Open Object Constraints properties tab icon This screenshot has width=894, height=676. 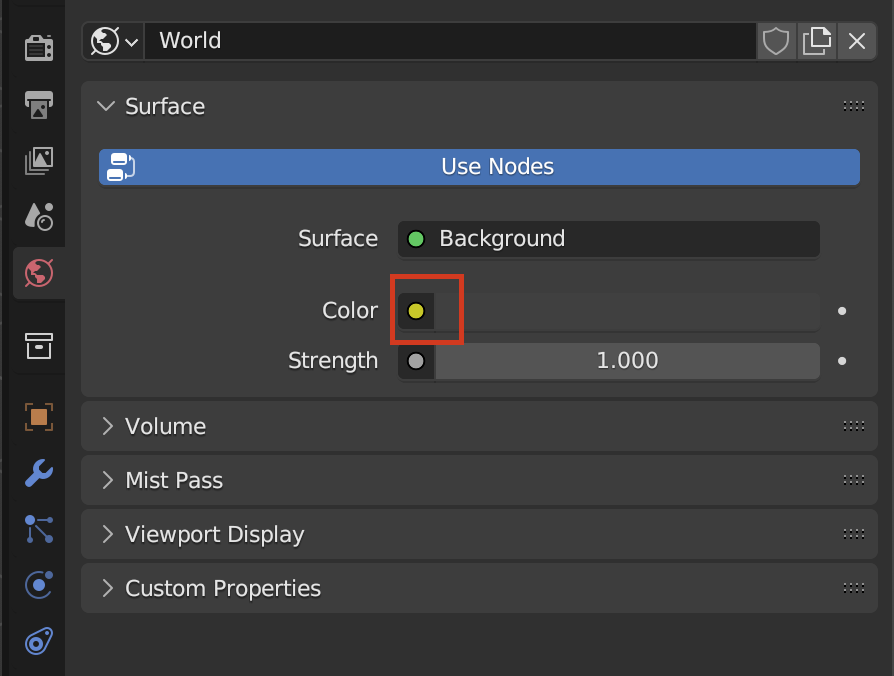[x=38, y=641]
